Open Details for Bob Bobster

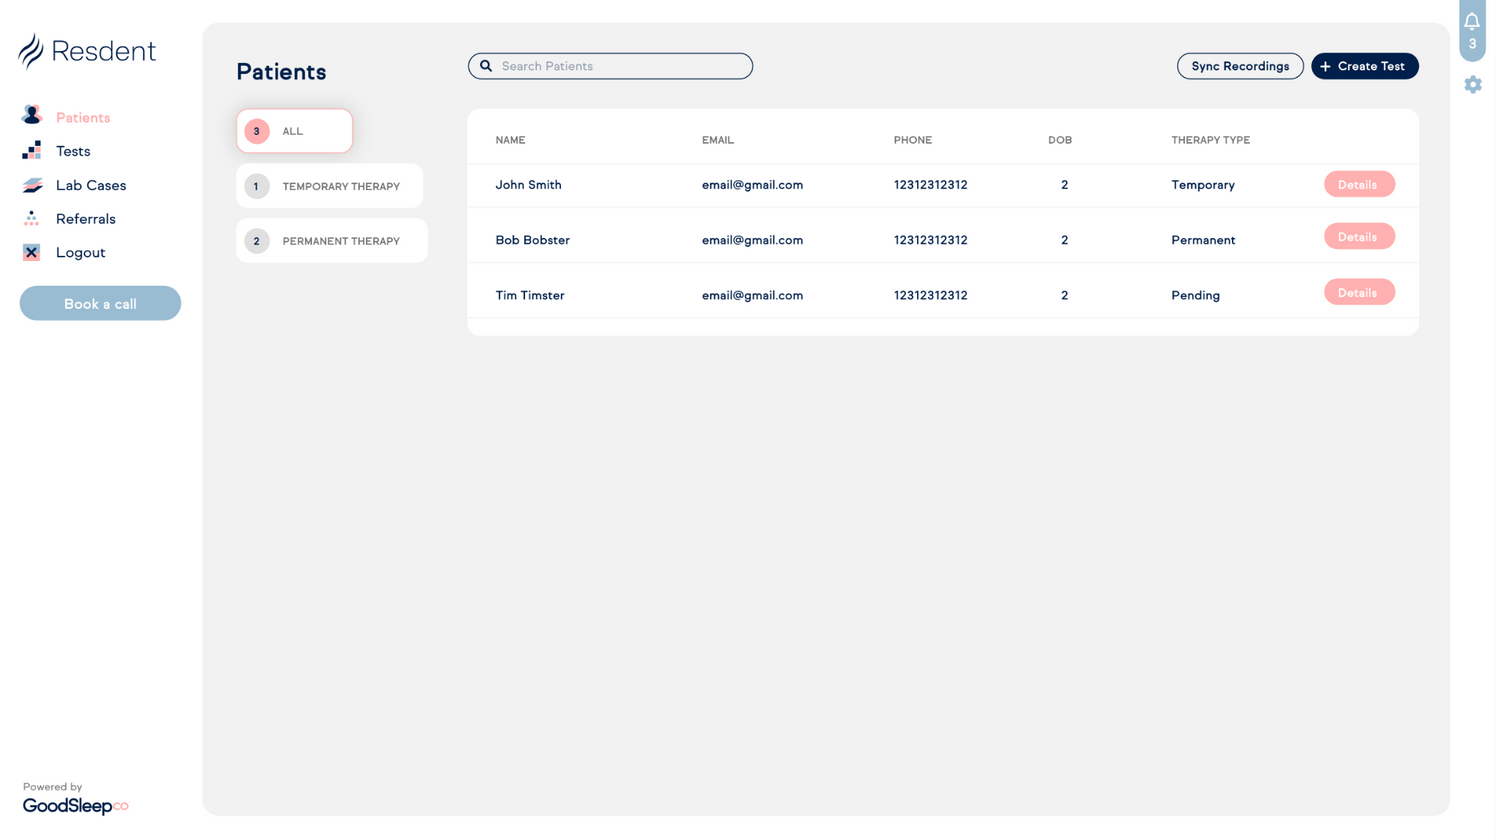(x=1358, y=237)
